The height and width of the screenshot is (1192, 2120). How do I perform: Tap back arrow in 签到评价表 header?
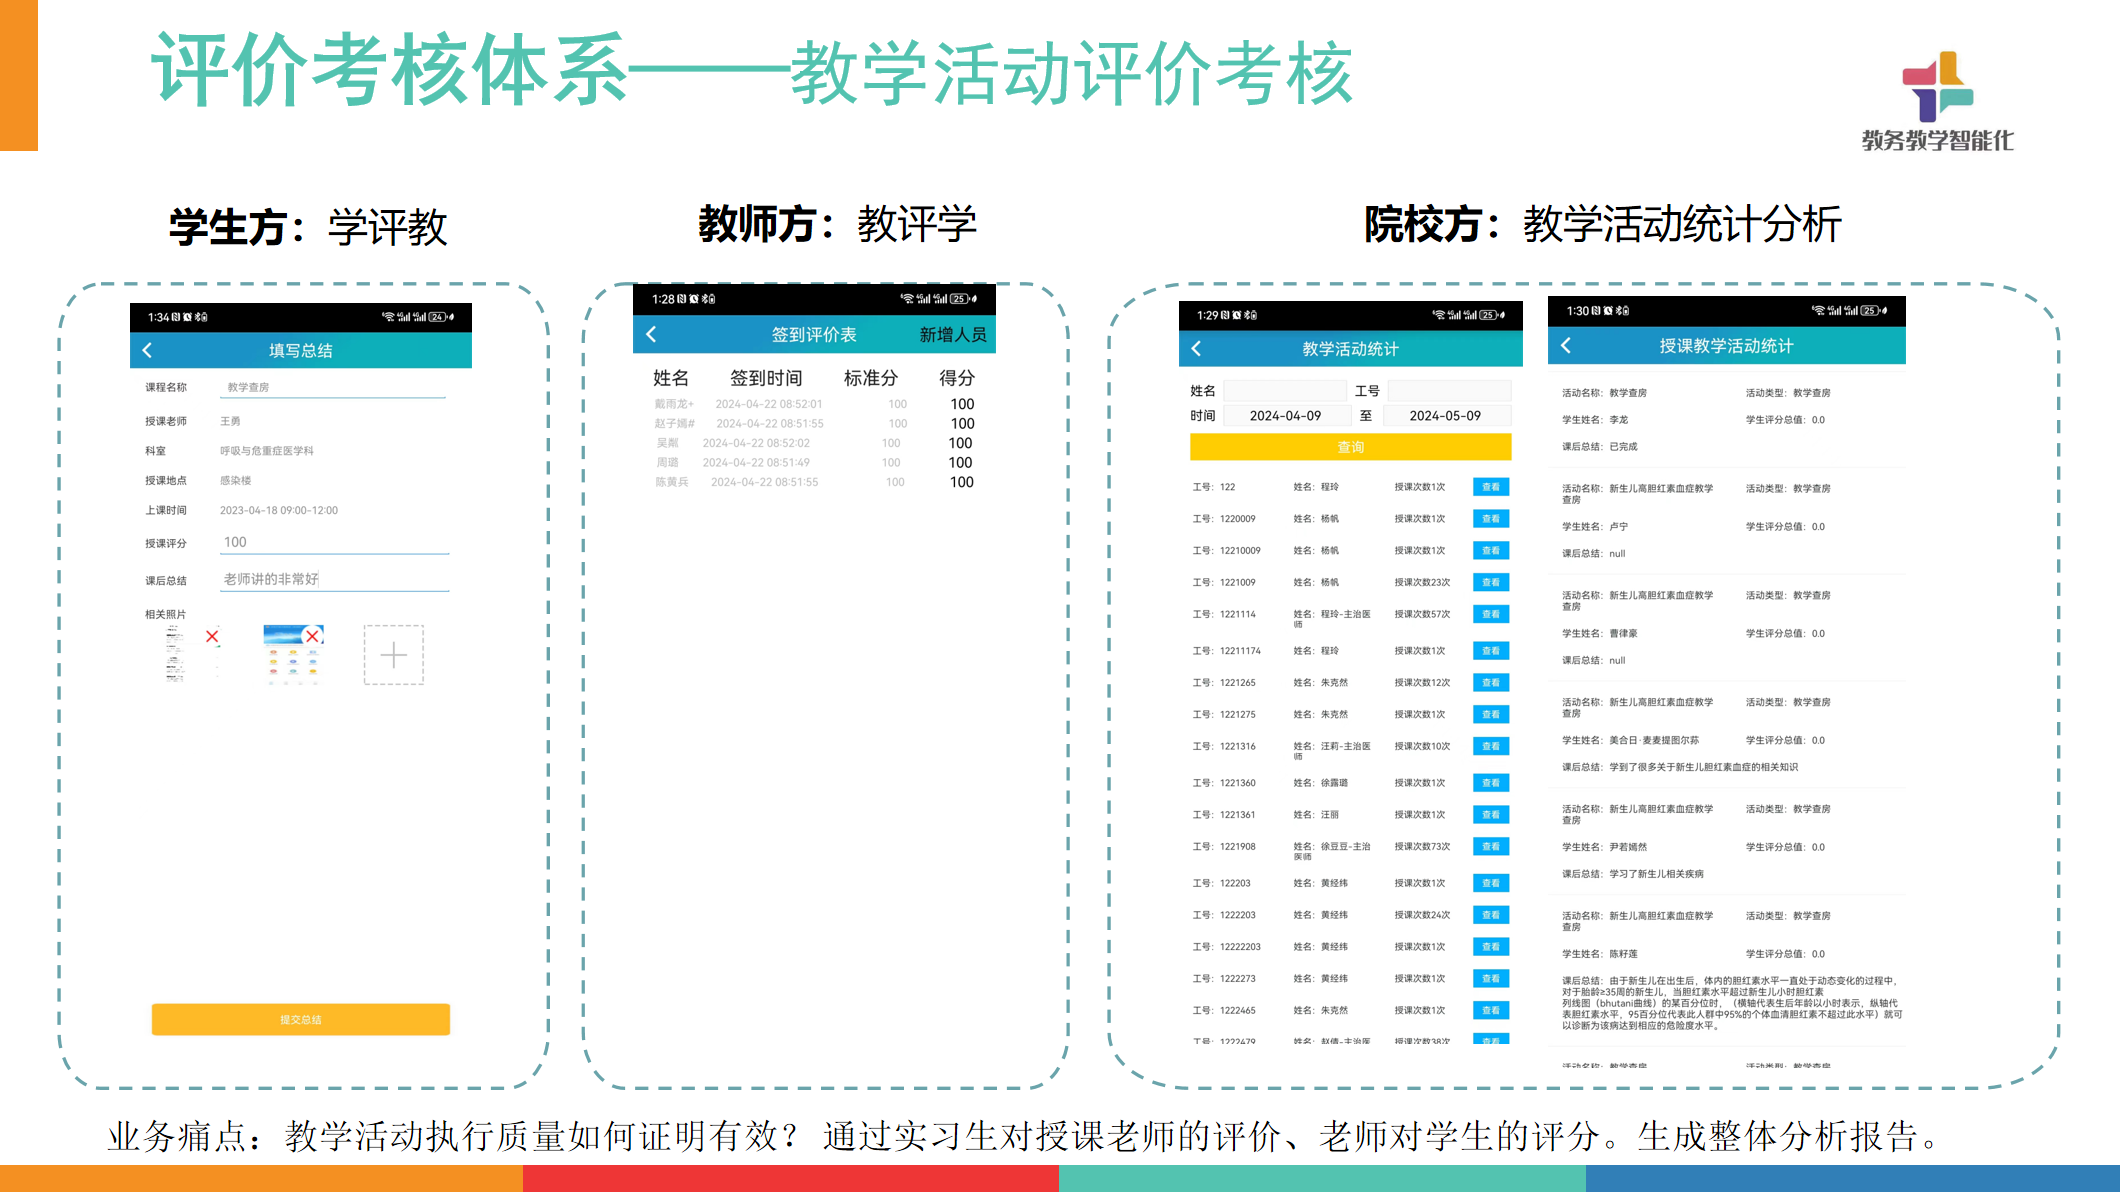click(x=651, y=334)
